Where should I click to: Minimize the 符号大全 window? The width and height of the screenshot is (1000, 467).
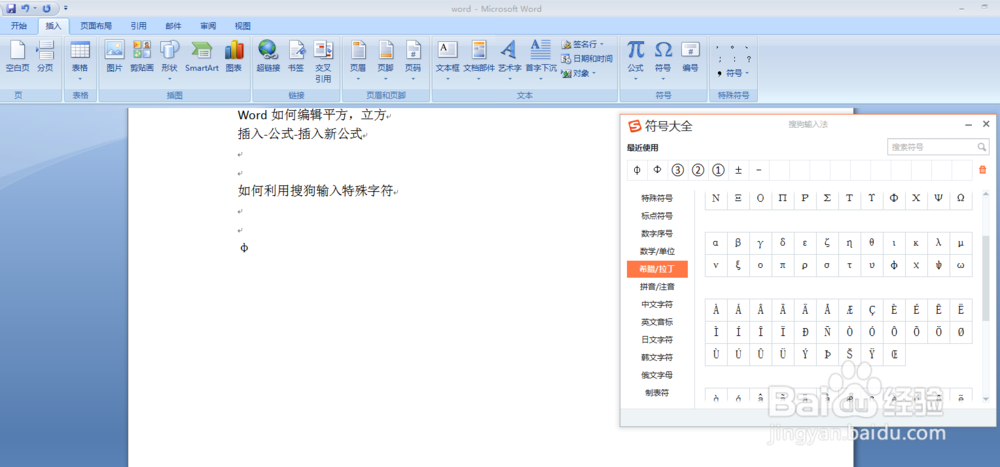click(x=969, y=125)
